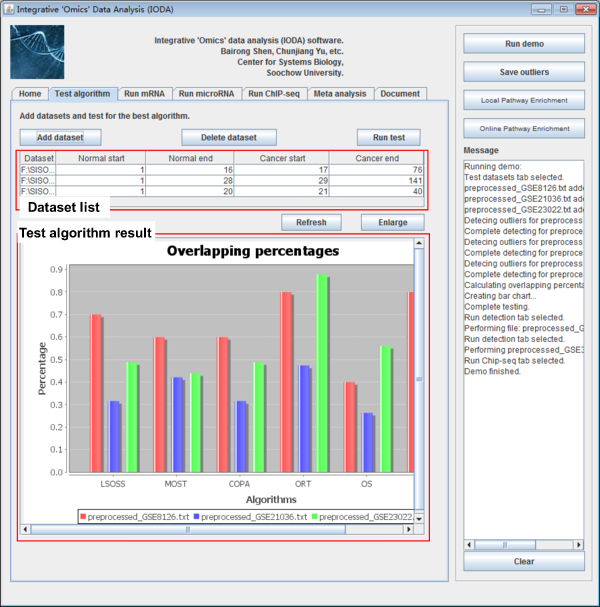
Task: Select the Test algorithm tab
Action: click(x=82, y=94)
